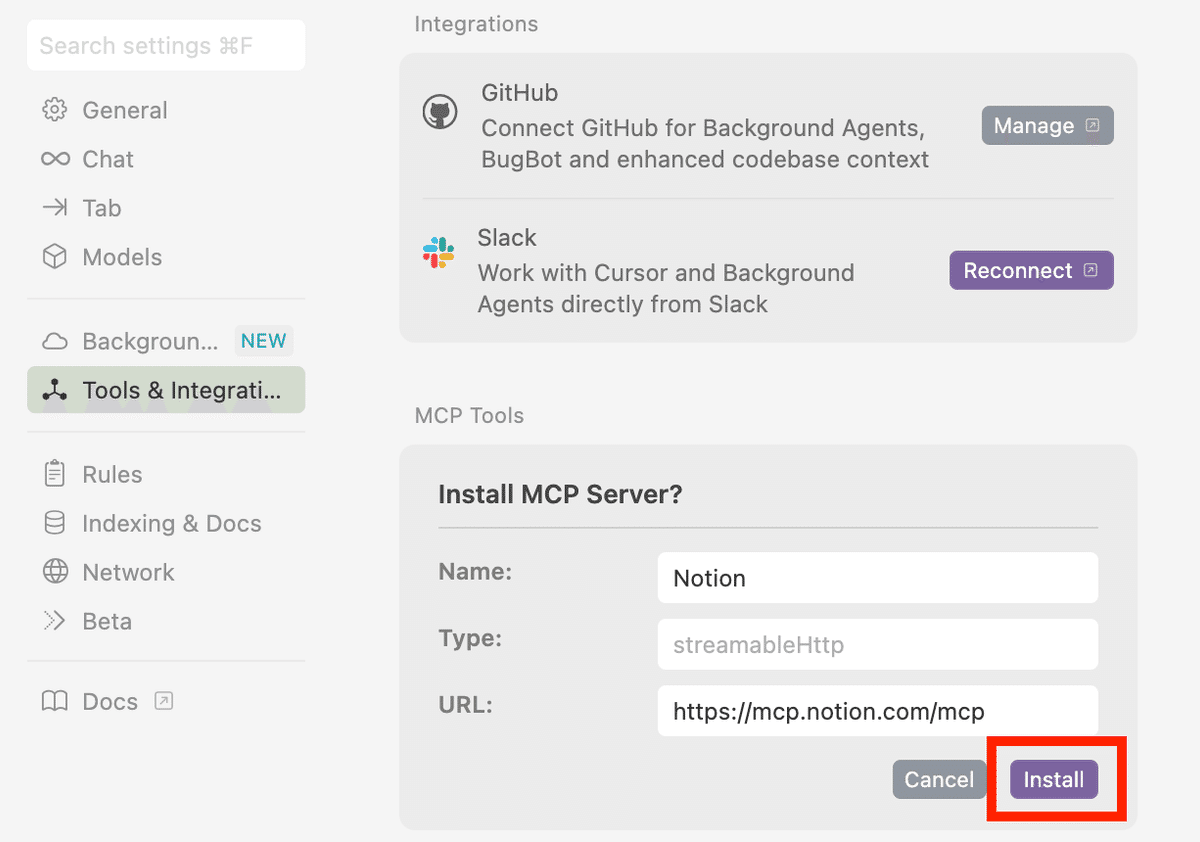The image size is (1200, 842).
Task: Click the General gear icon
Action: tap(55, 110)
